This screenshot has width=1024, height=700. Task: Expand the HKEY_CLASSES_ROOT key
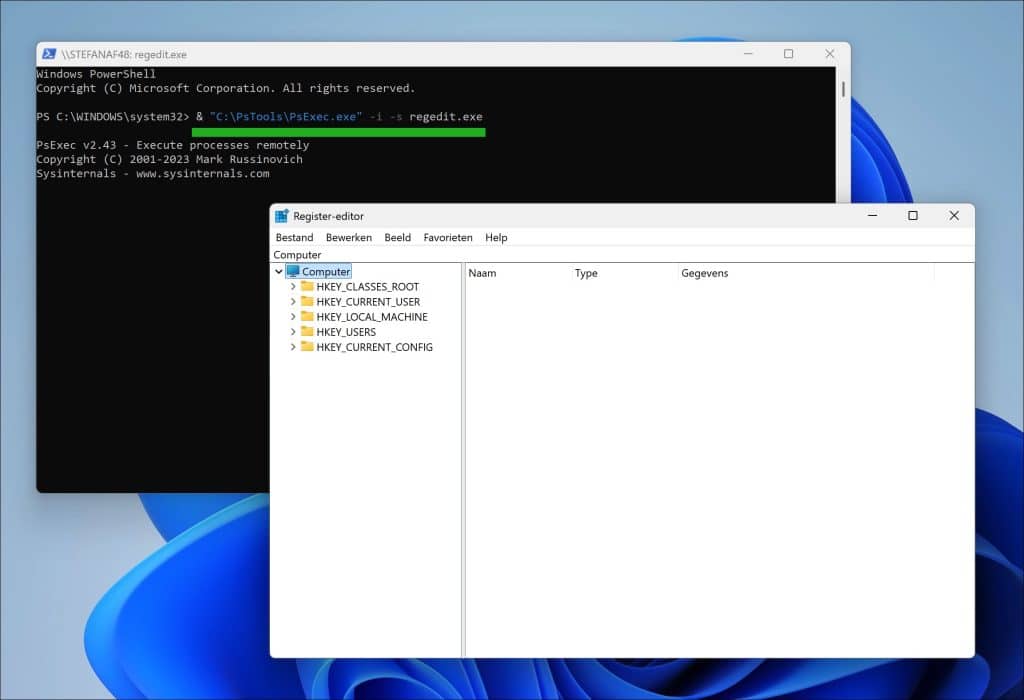point(293,287)
